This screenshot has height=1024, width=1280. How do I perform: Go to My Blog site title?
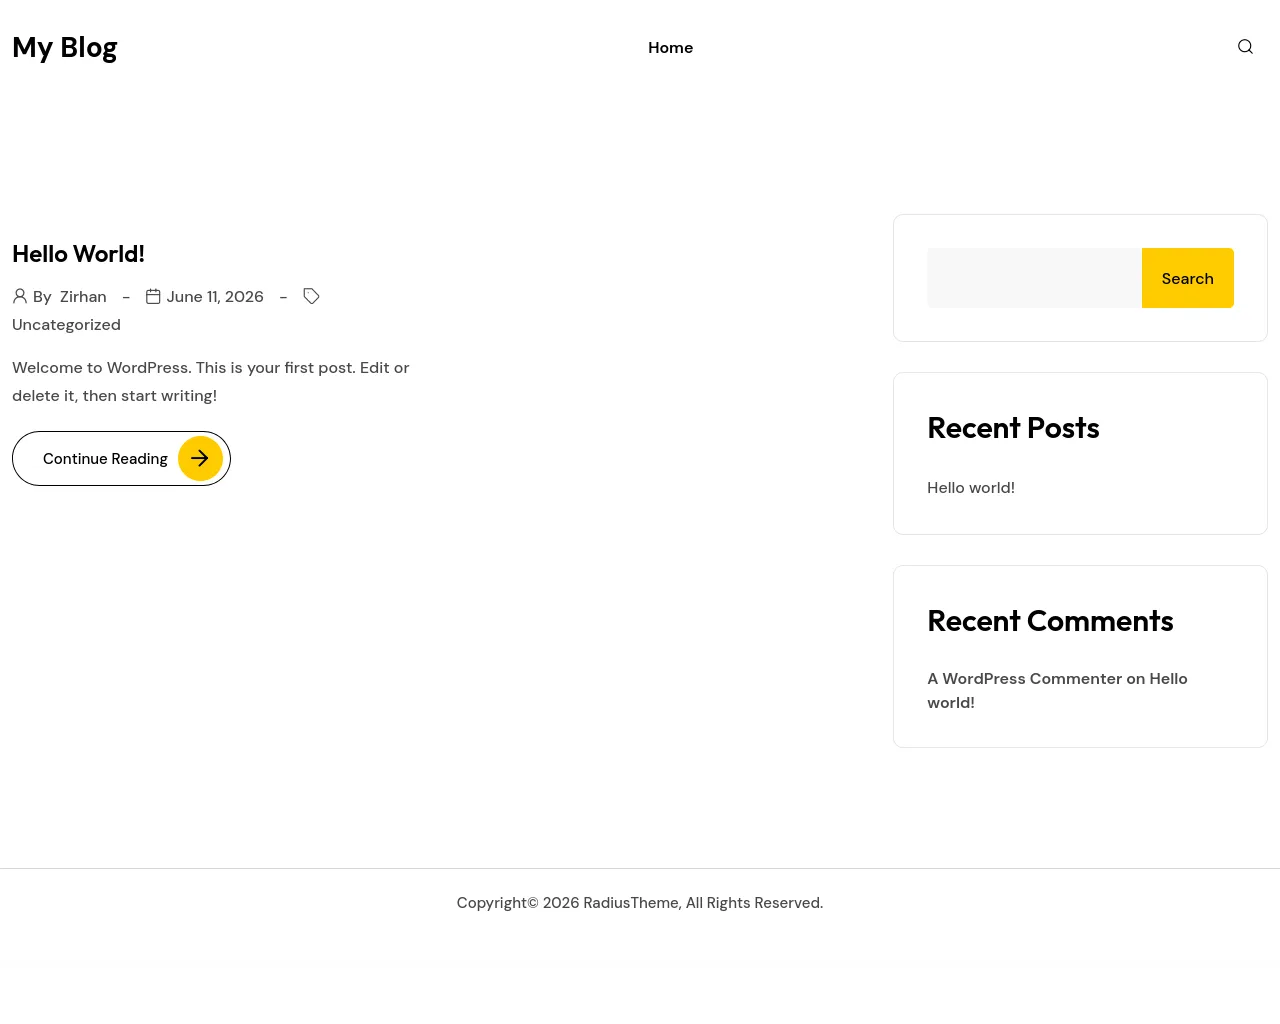pos(65,47)
